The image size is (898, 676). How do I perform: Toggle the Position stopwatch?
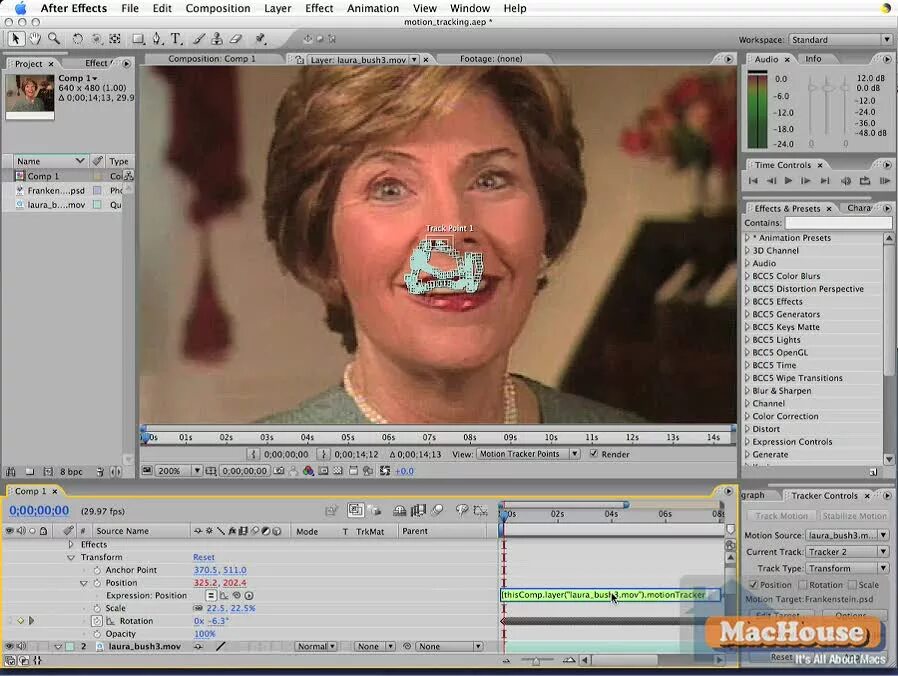pyautogui.click(x=97, y=583)
